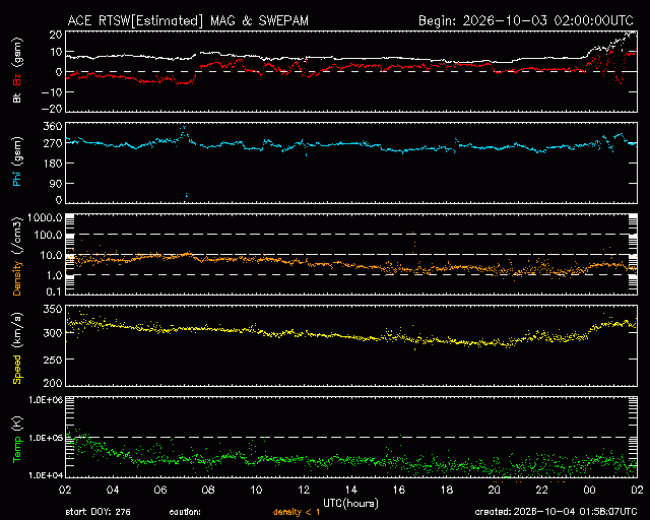Click the 00 hour tick label on time axis
Viewport: 650px width, 520px height.
pyautogui.click(x=589, y=490)
